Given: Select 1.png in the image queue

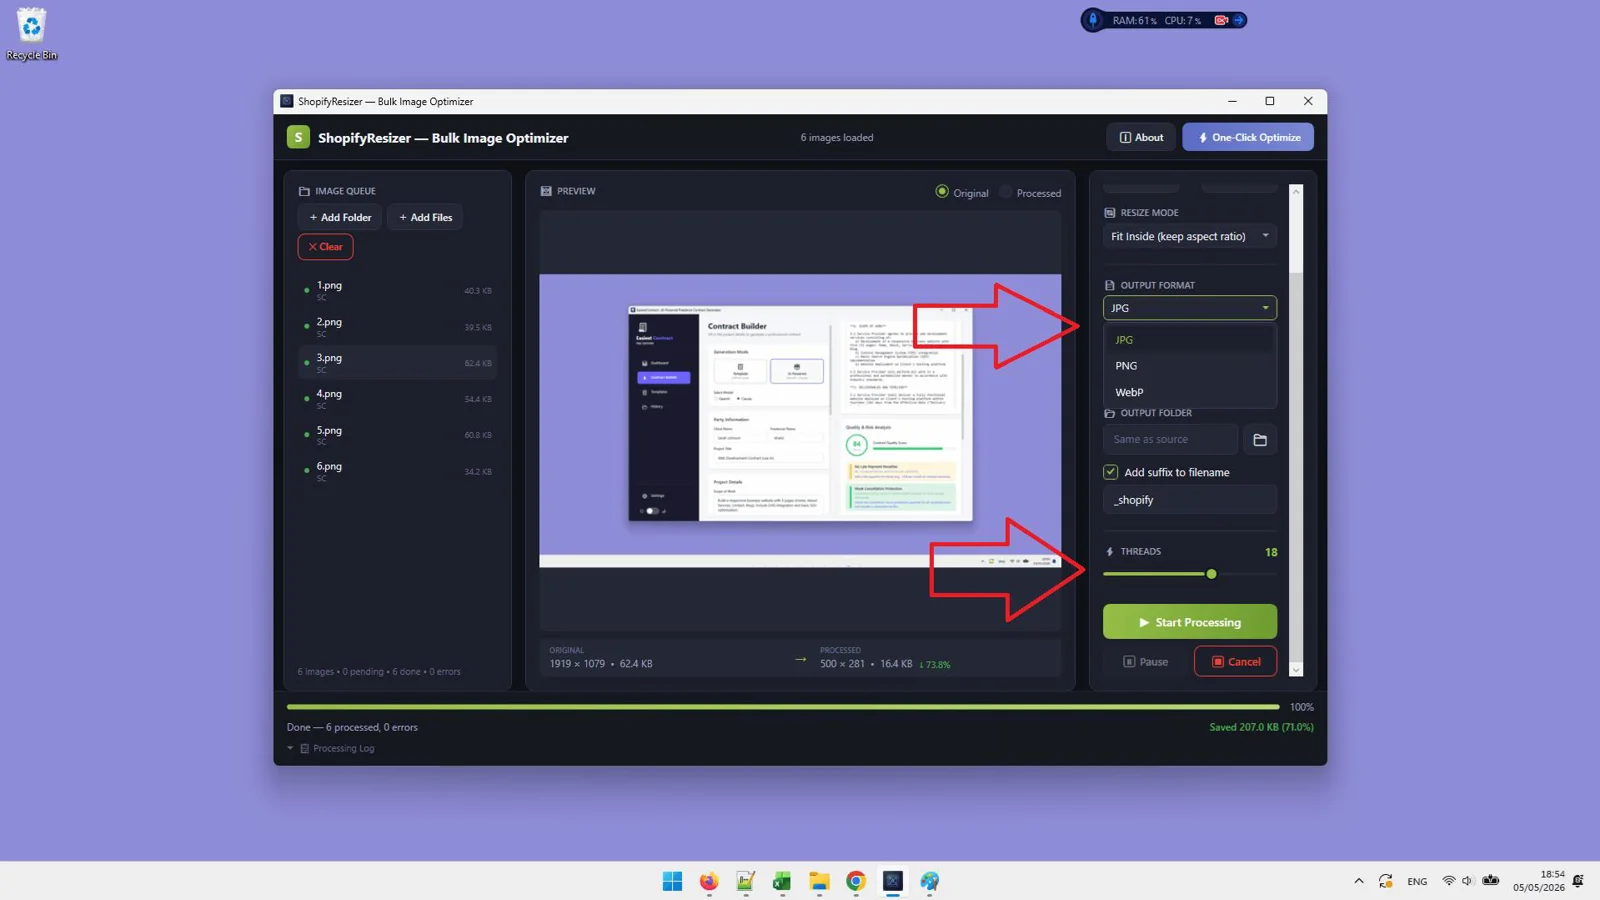Looking at the screenshot, I should 397,291.
